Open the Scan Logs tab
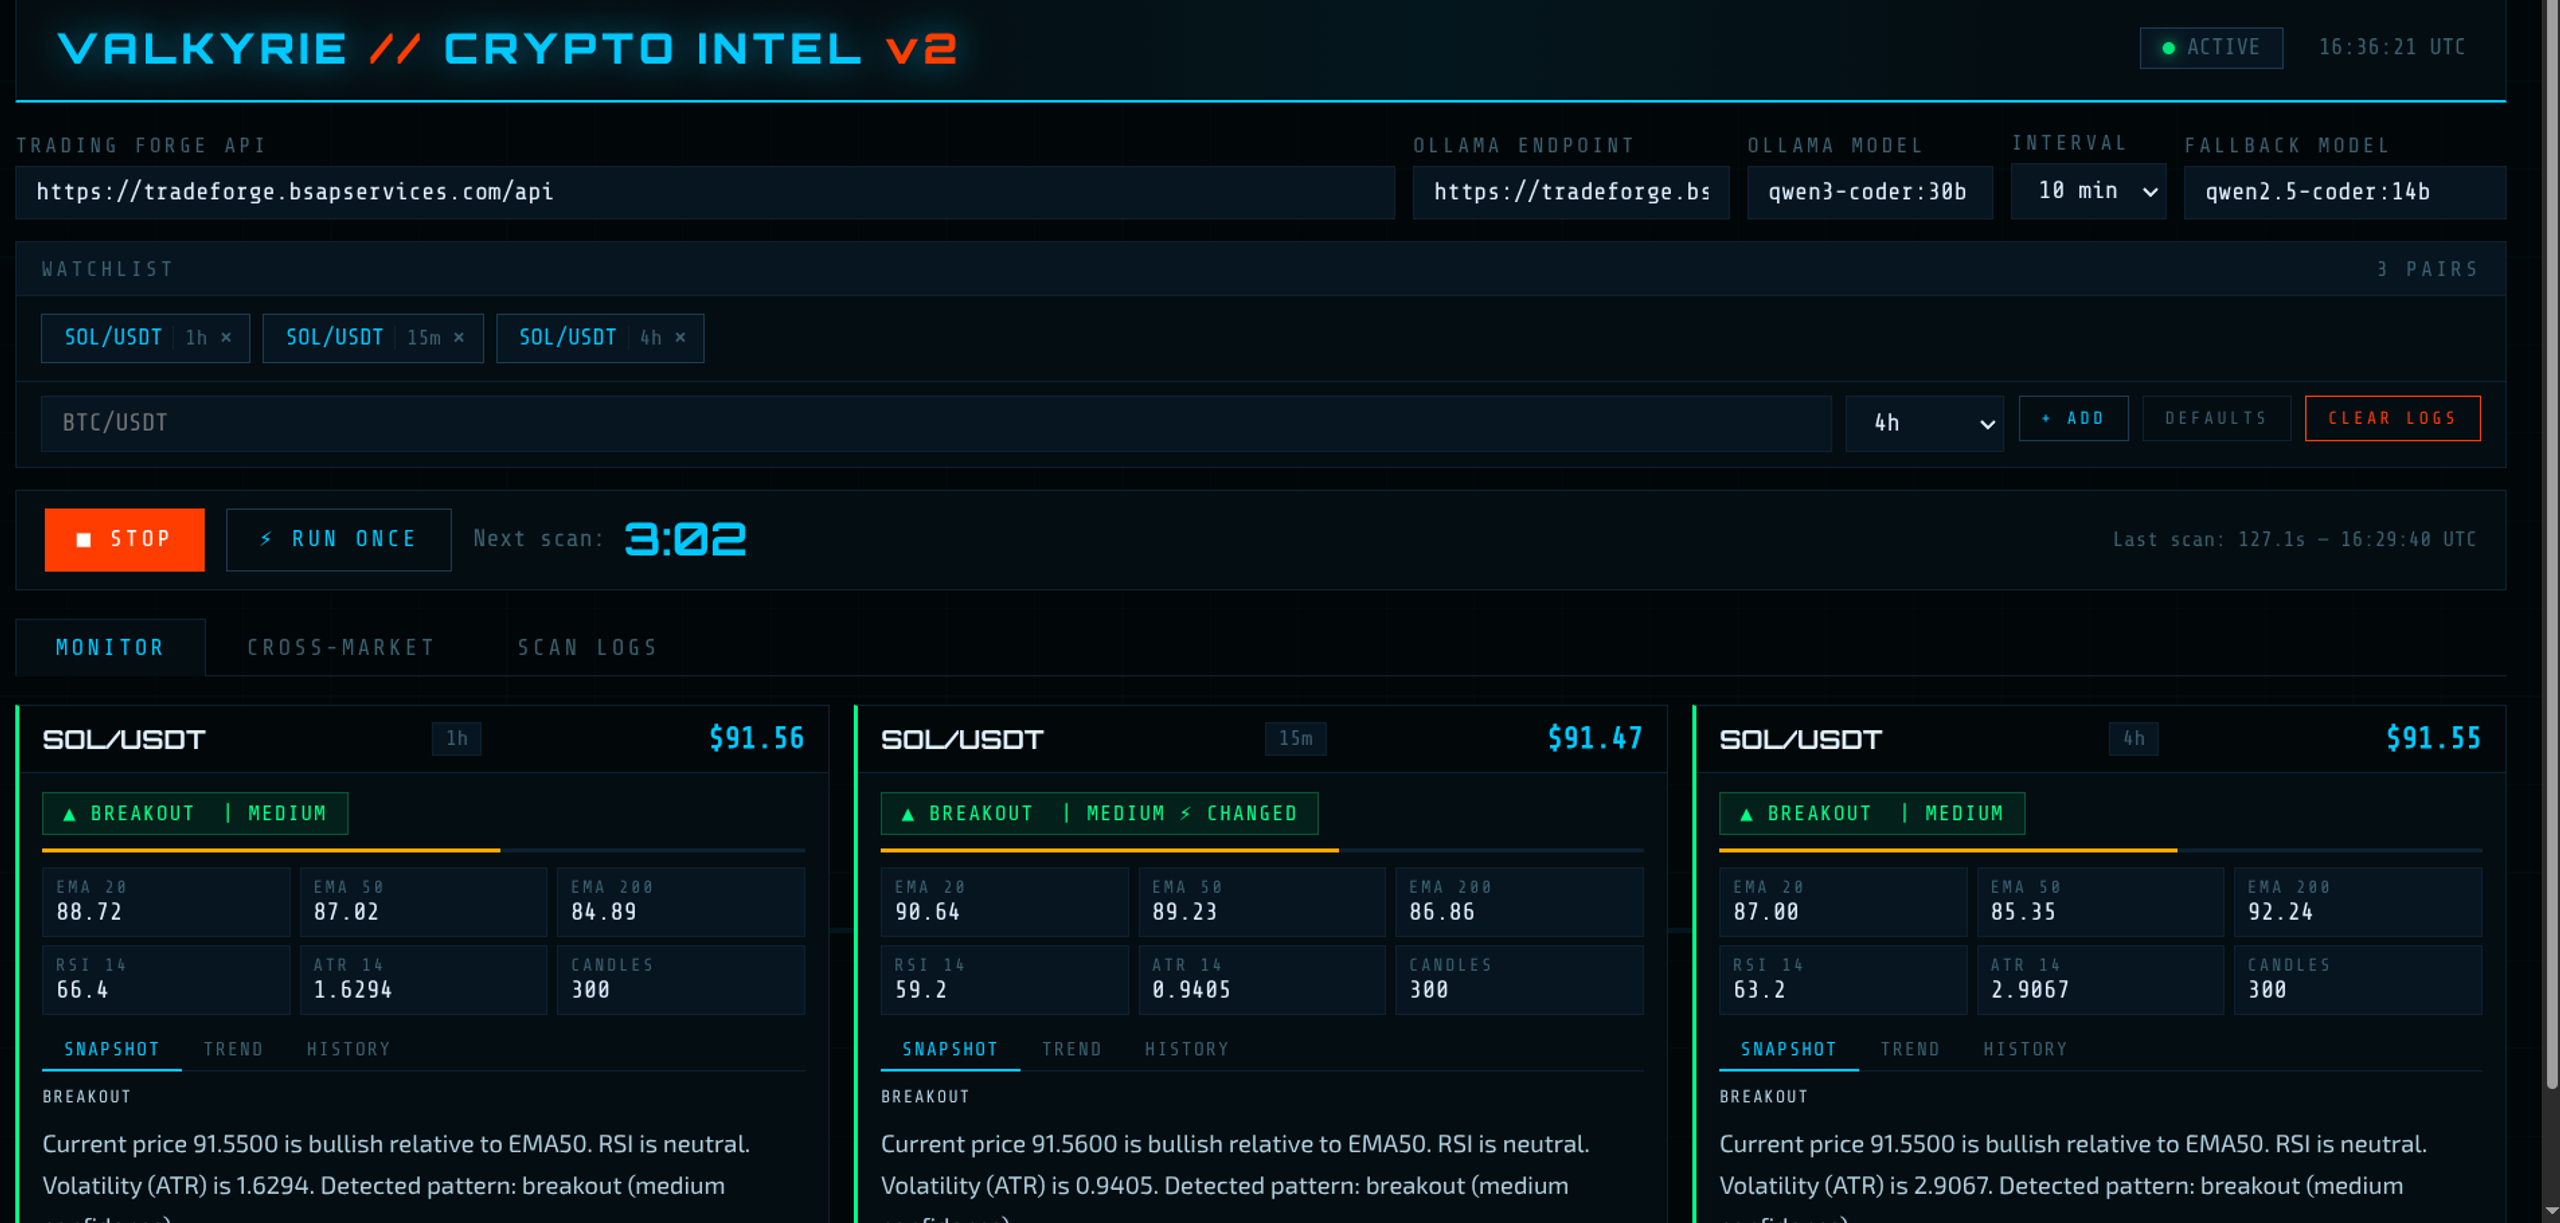 [x=587, y=647]
